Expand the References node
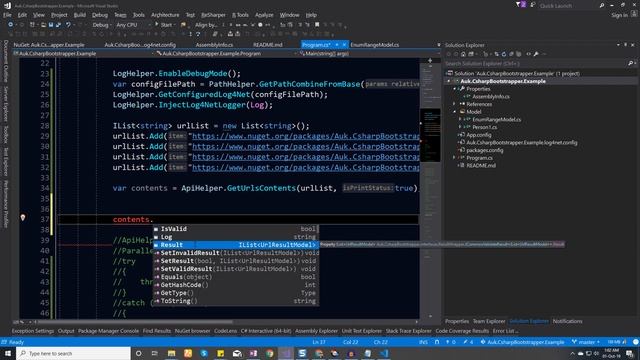This screenshot has width=640, height=360. click(x=455, y=104)
